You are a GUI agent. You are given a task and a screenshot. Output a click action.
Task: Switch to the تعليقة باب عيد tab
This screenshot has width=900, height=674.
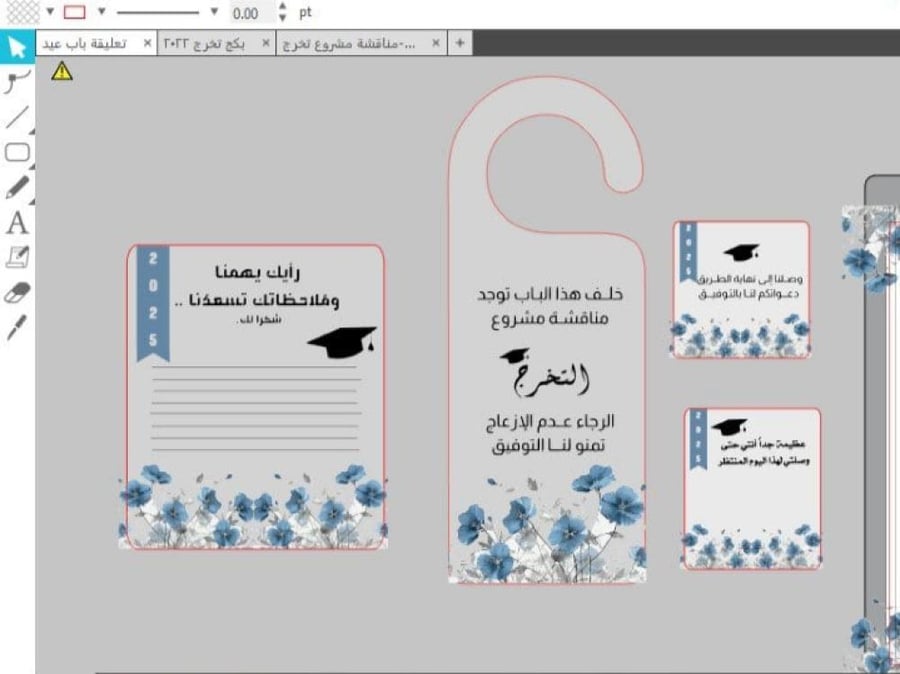pyautogui.click(x=85, y=44)
